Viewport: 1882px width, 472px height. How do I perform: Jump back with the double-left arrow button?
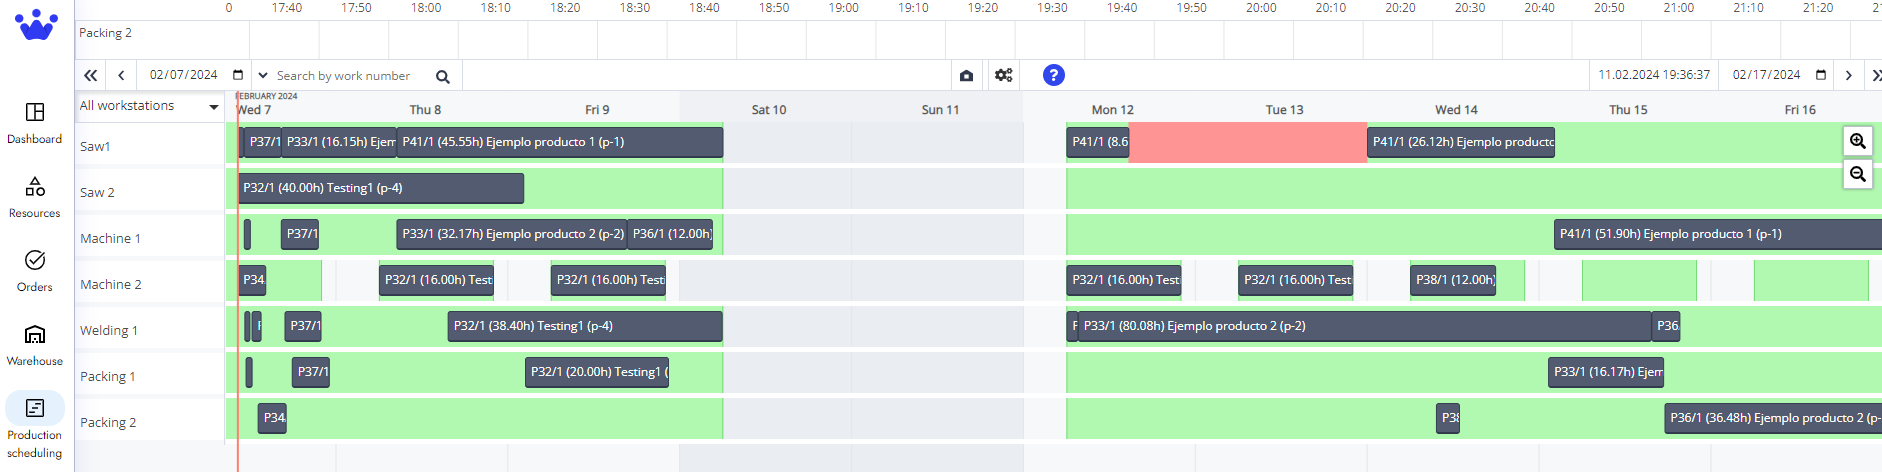[x=91, y=75]
